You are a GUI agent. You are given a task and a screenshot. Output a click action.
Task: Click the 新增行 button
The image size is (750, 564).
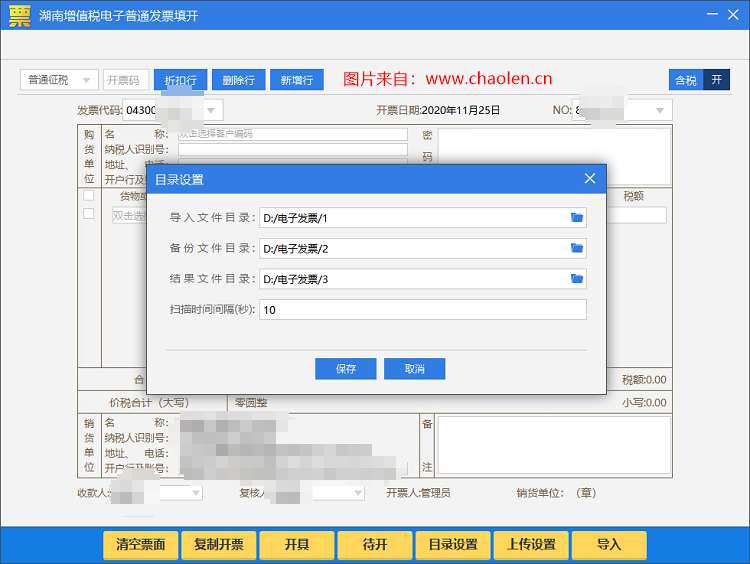click(297, 80)
